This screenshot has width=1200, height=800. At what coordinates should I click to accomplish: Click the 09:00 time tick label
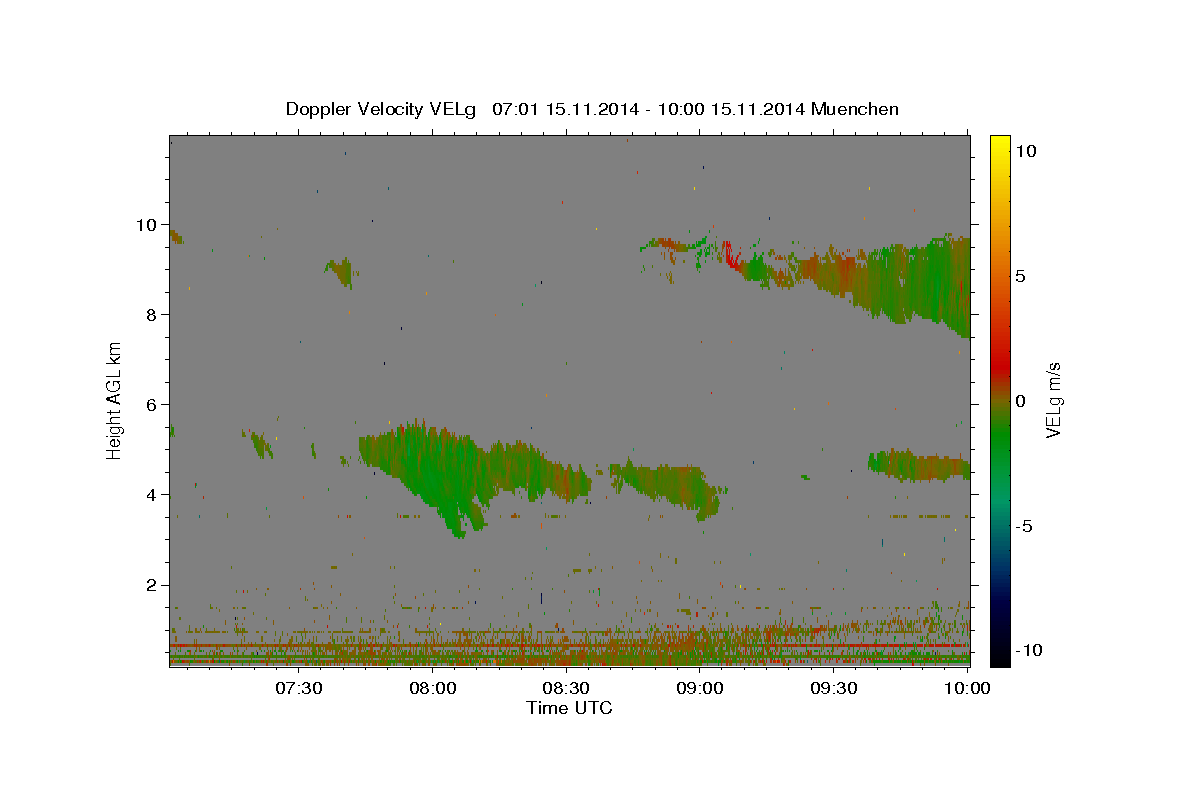coord(700,688)
